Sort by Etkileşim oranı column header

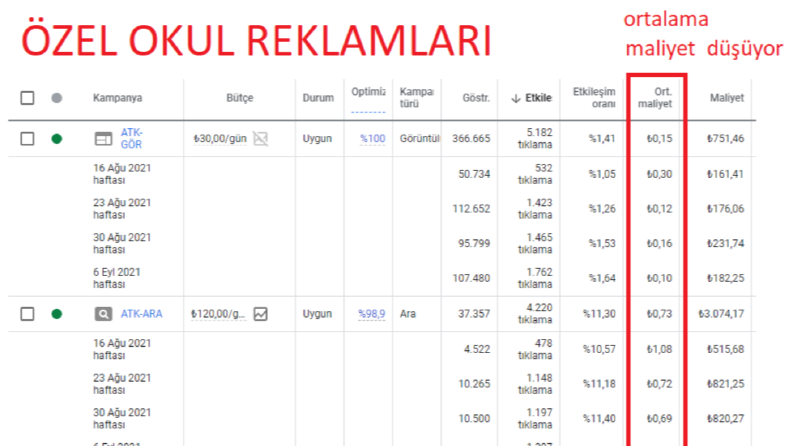(594, 98)
